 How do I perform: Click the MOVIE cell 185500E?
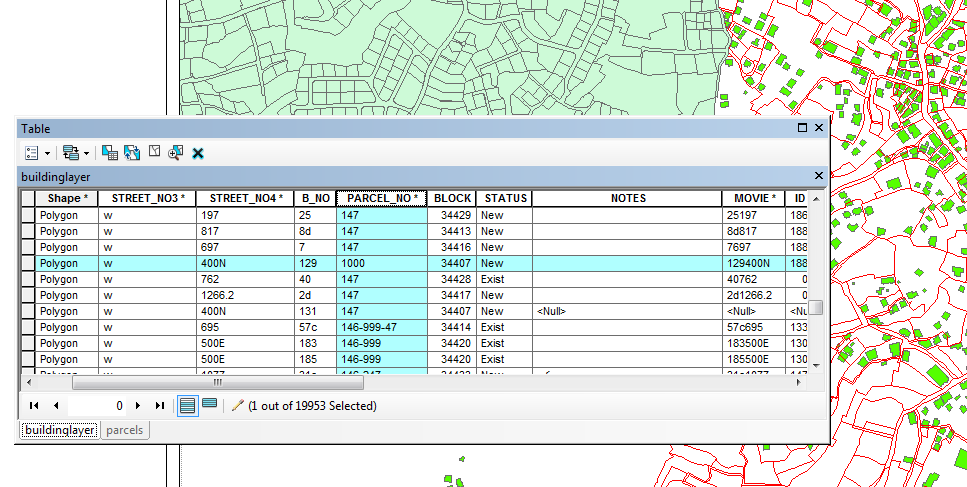coord(754,359)
